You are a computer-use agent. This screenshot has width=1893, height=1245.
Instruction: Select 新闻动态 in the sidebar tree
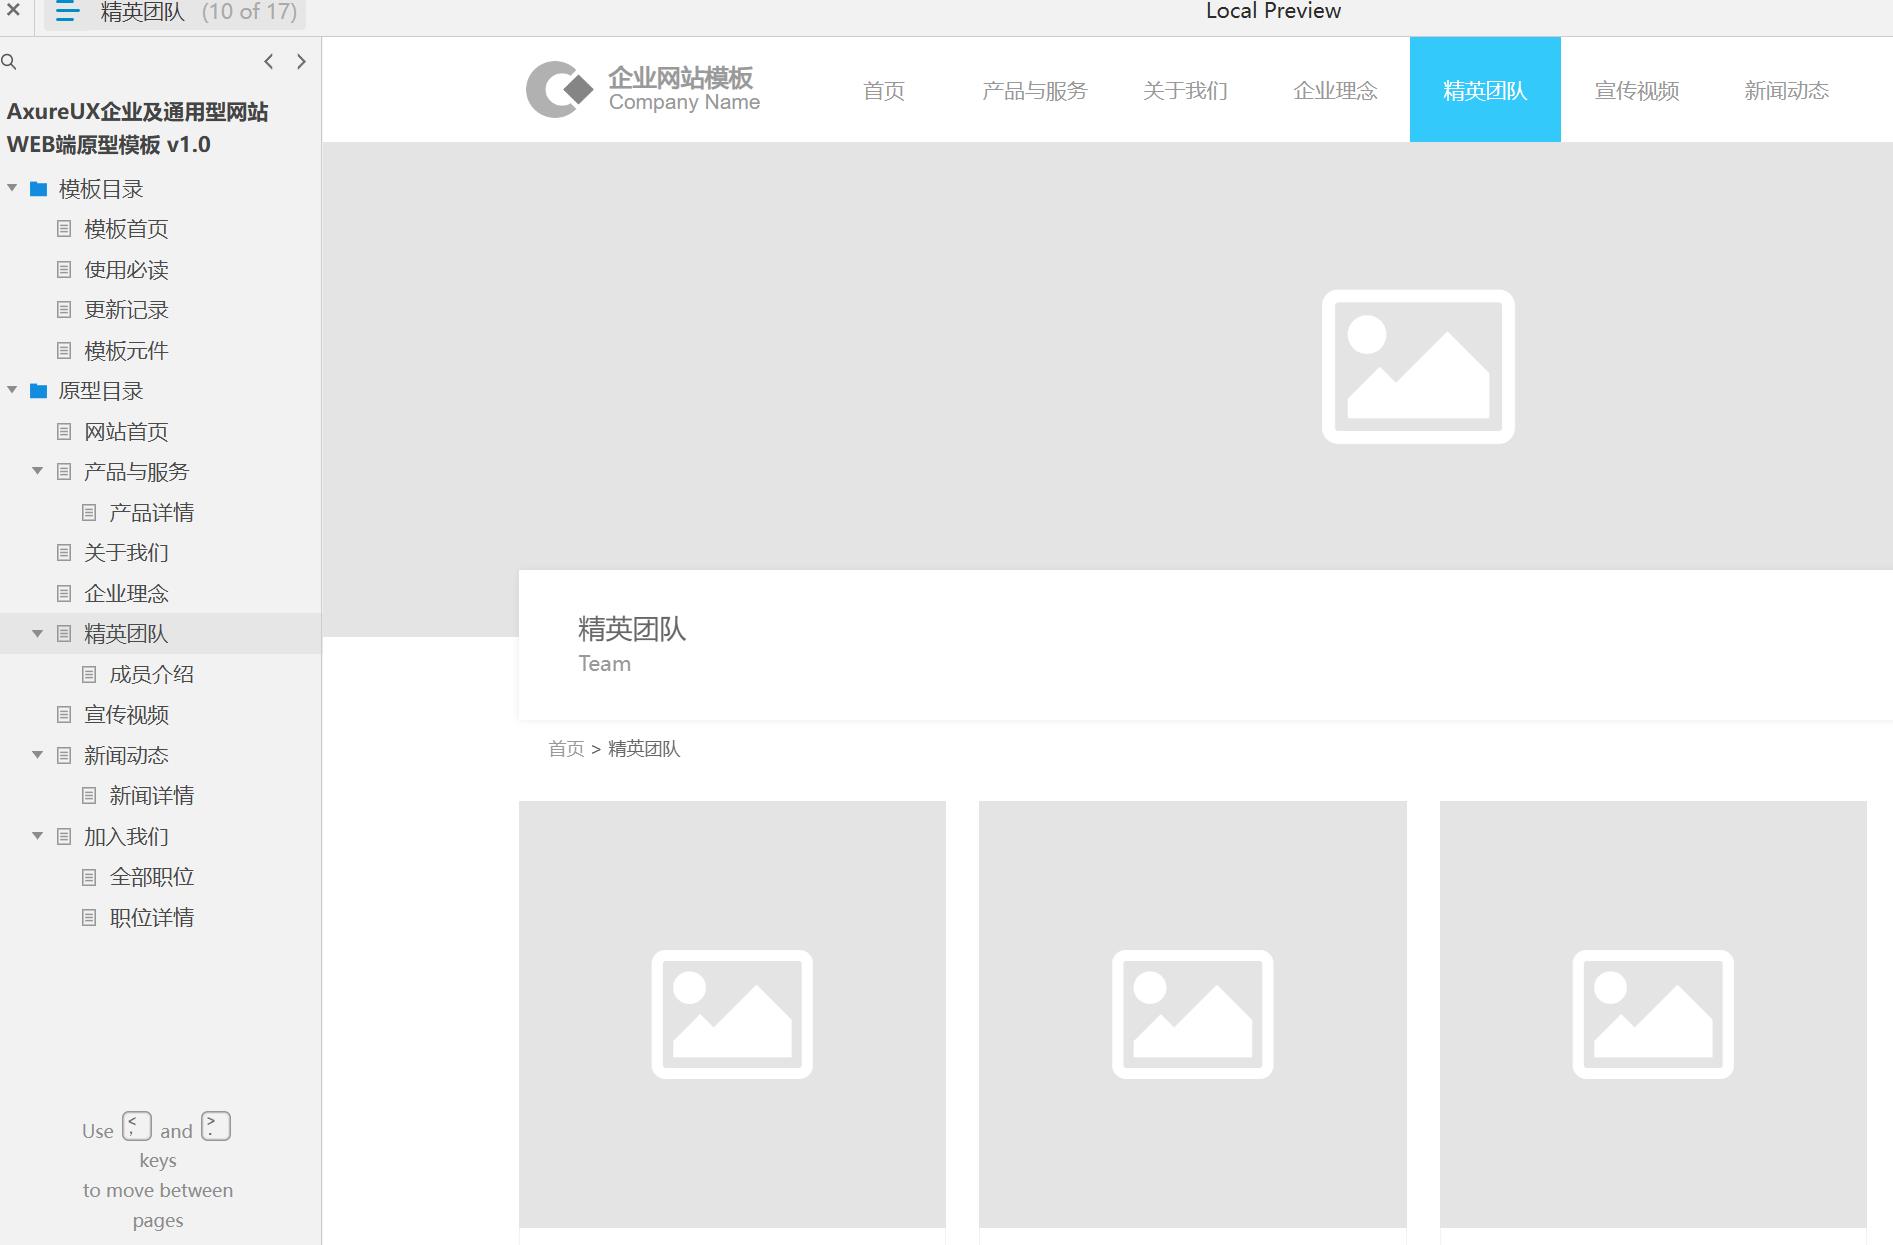[x=126, y=756]
